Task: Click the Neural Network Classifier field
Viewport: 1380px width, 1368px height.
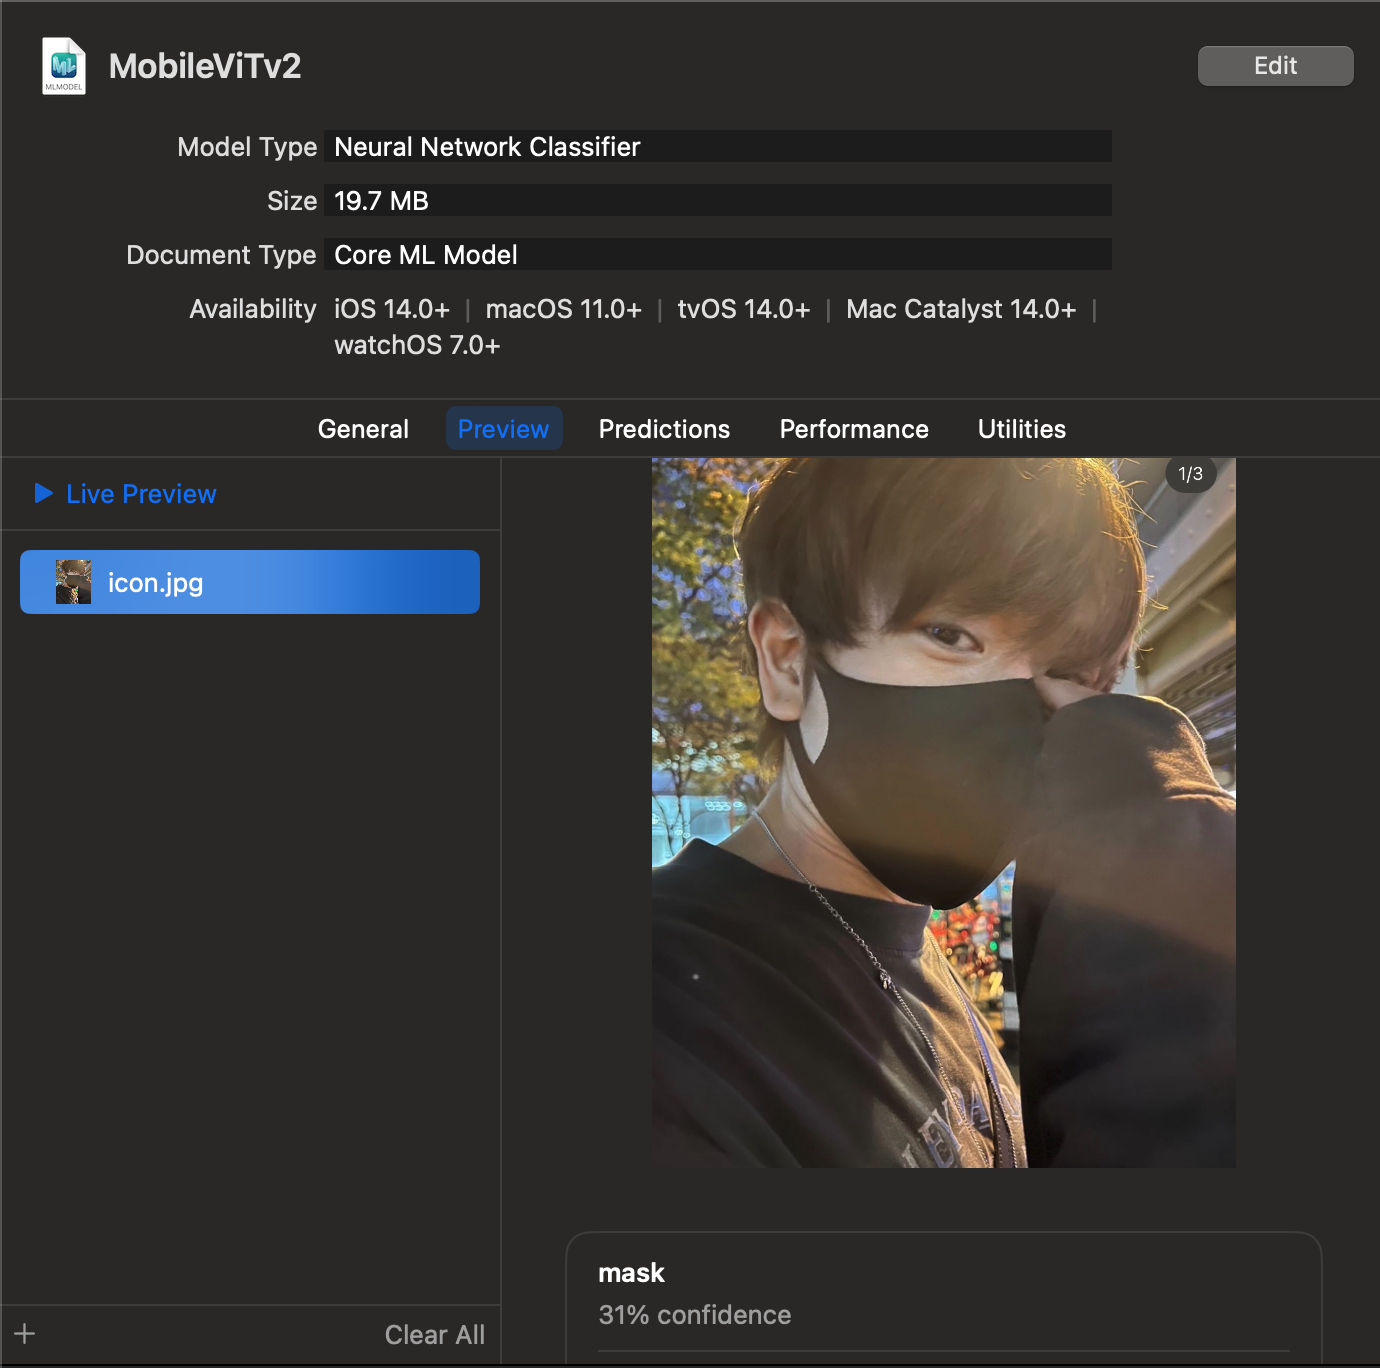Action: [x=717, y=147]
